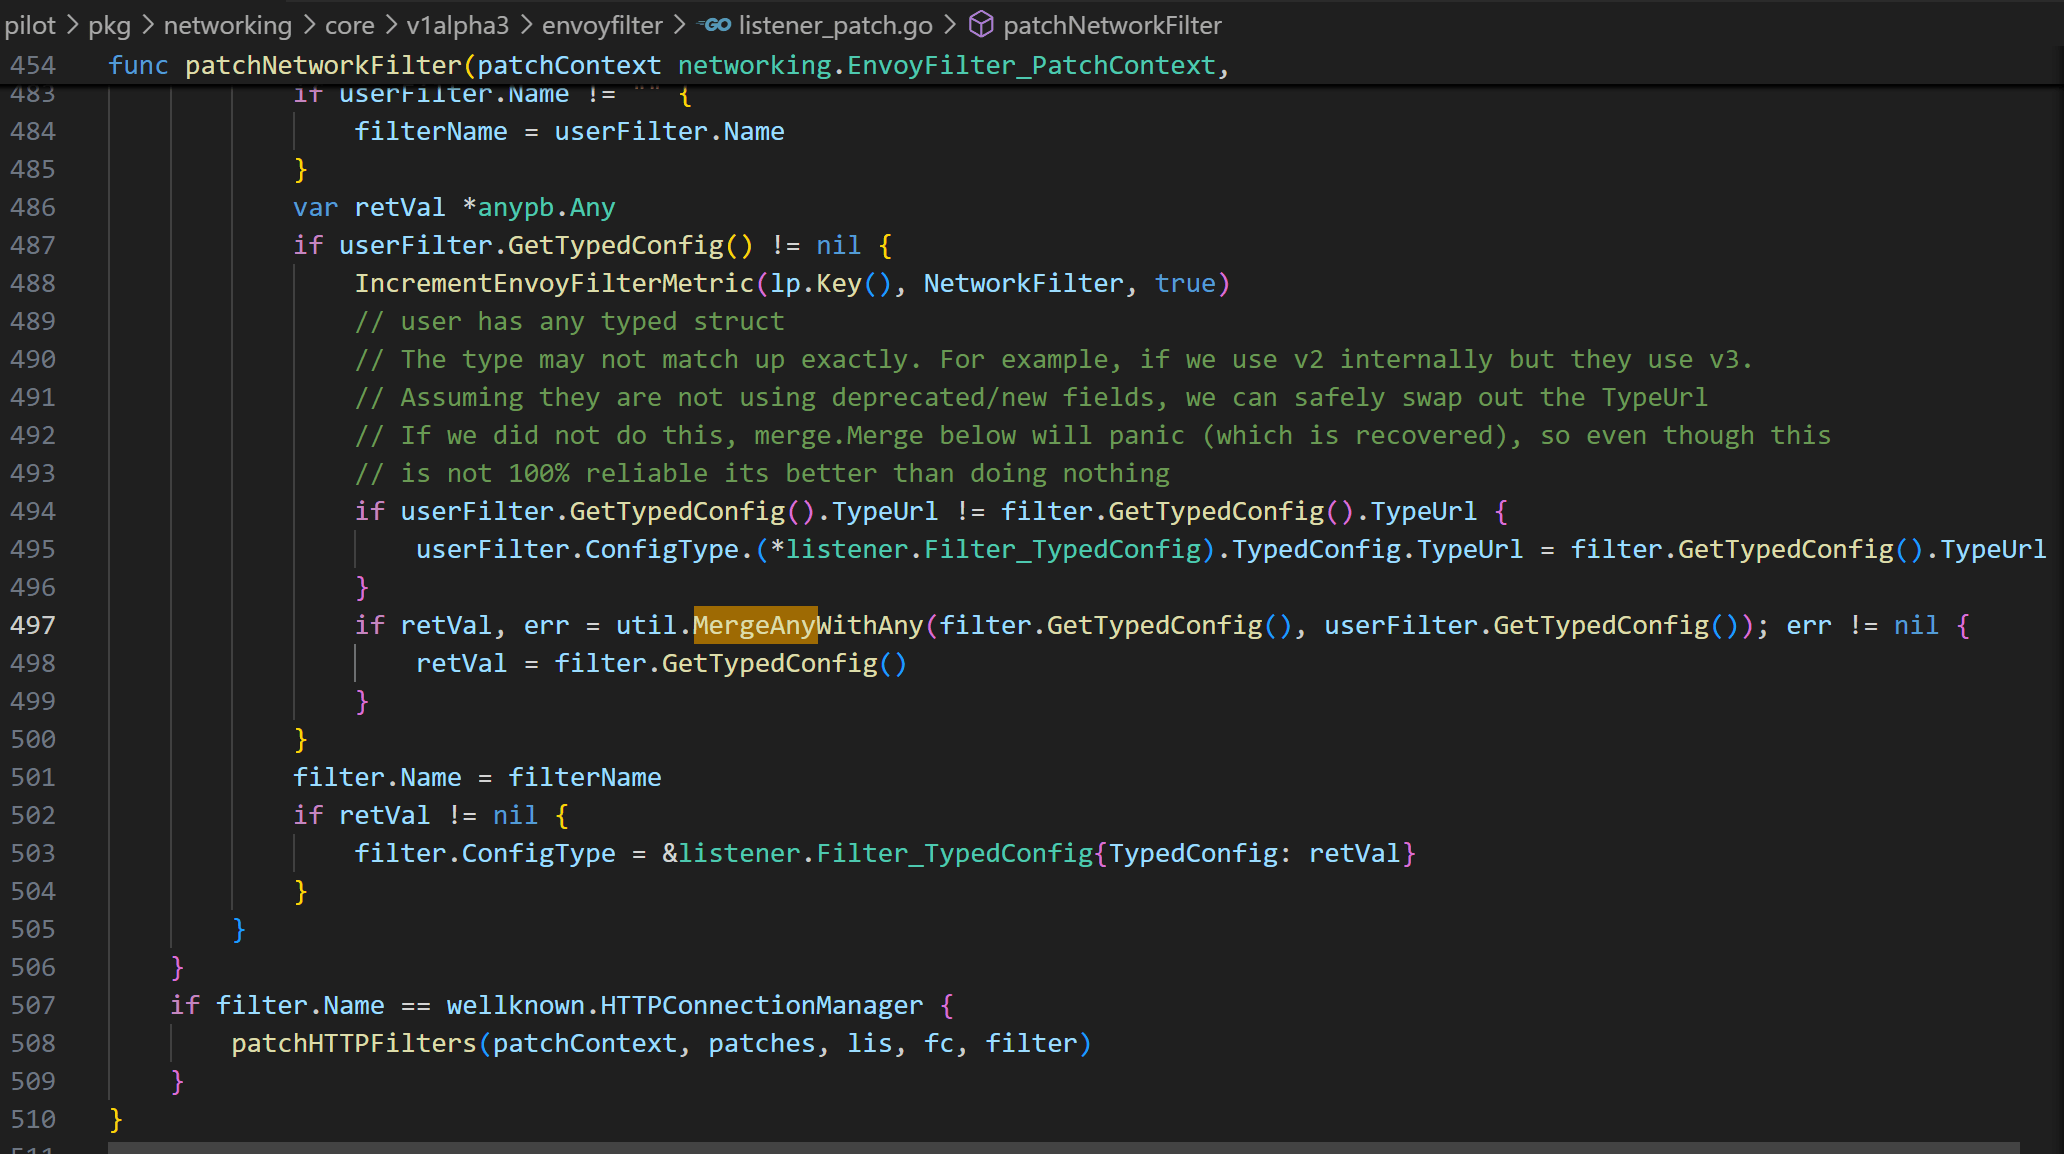Select the anypb.Any type on line 486
Image resolution: width=2064 pixels, height=1154 pixels.
[x=546, y=207]
